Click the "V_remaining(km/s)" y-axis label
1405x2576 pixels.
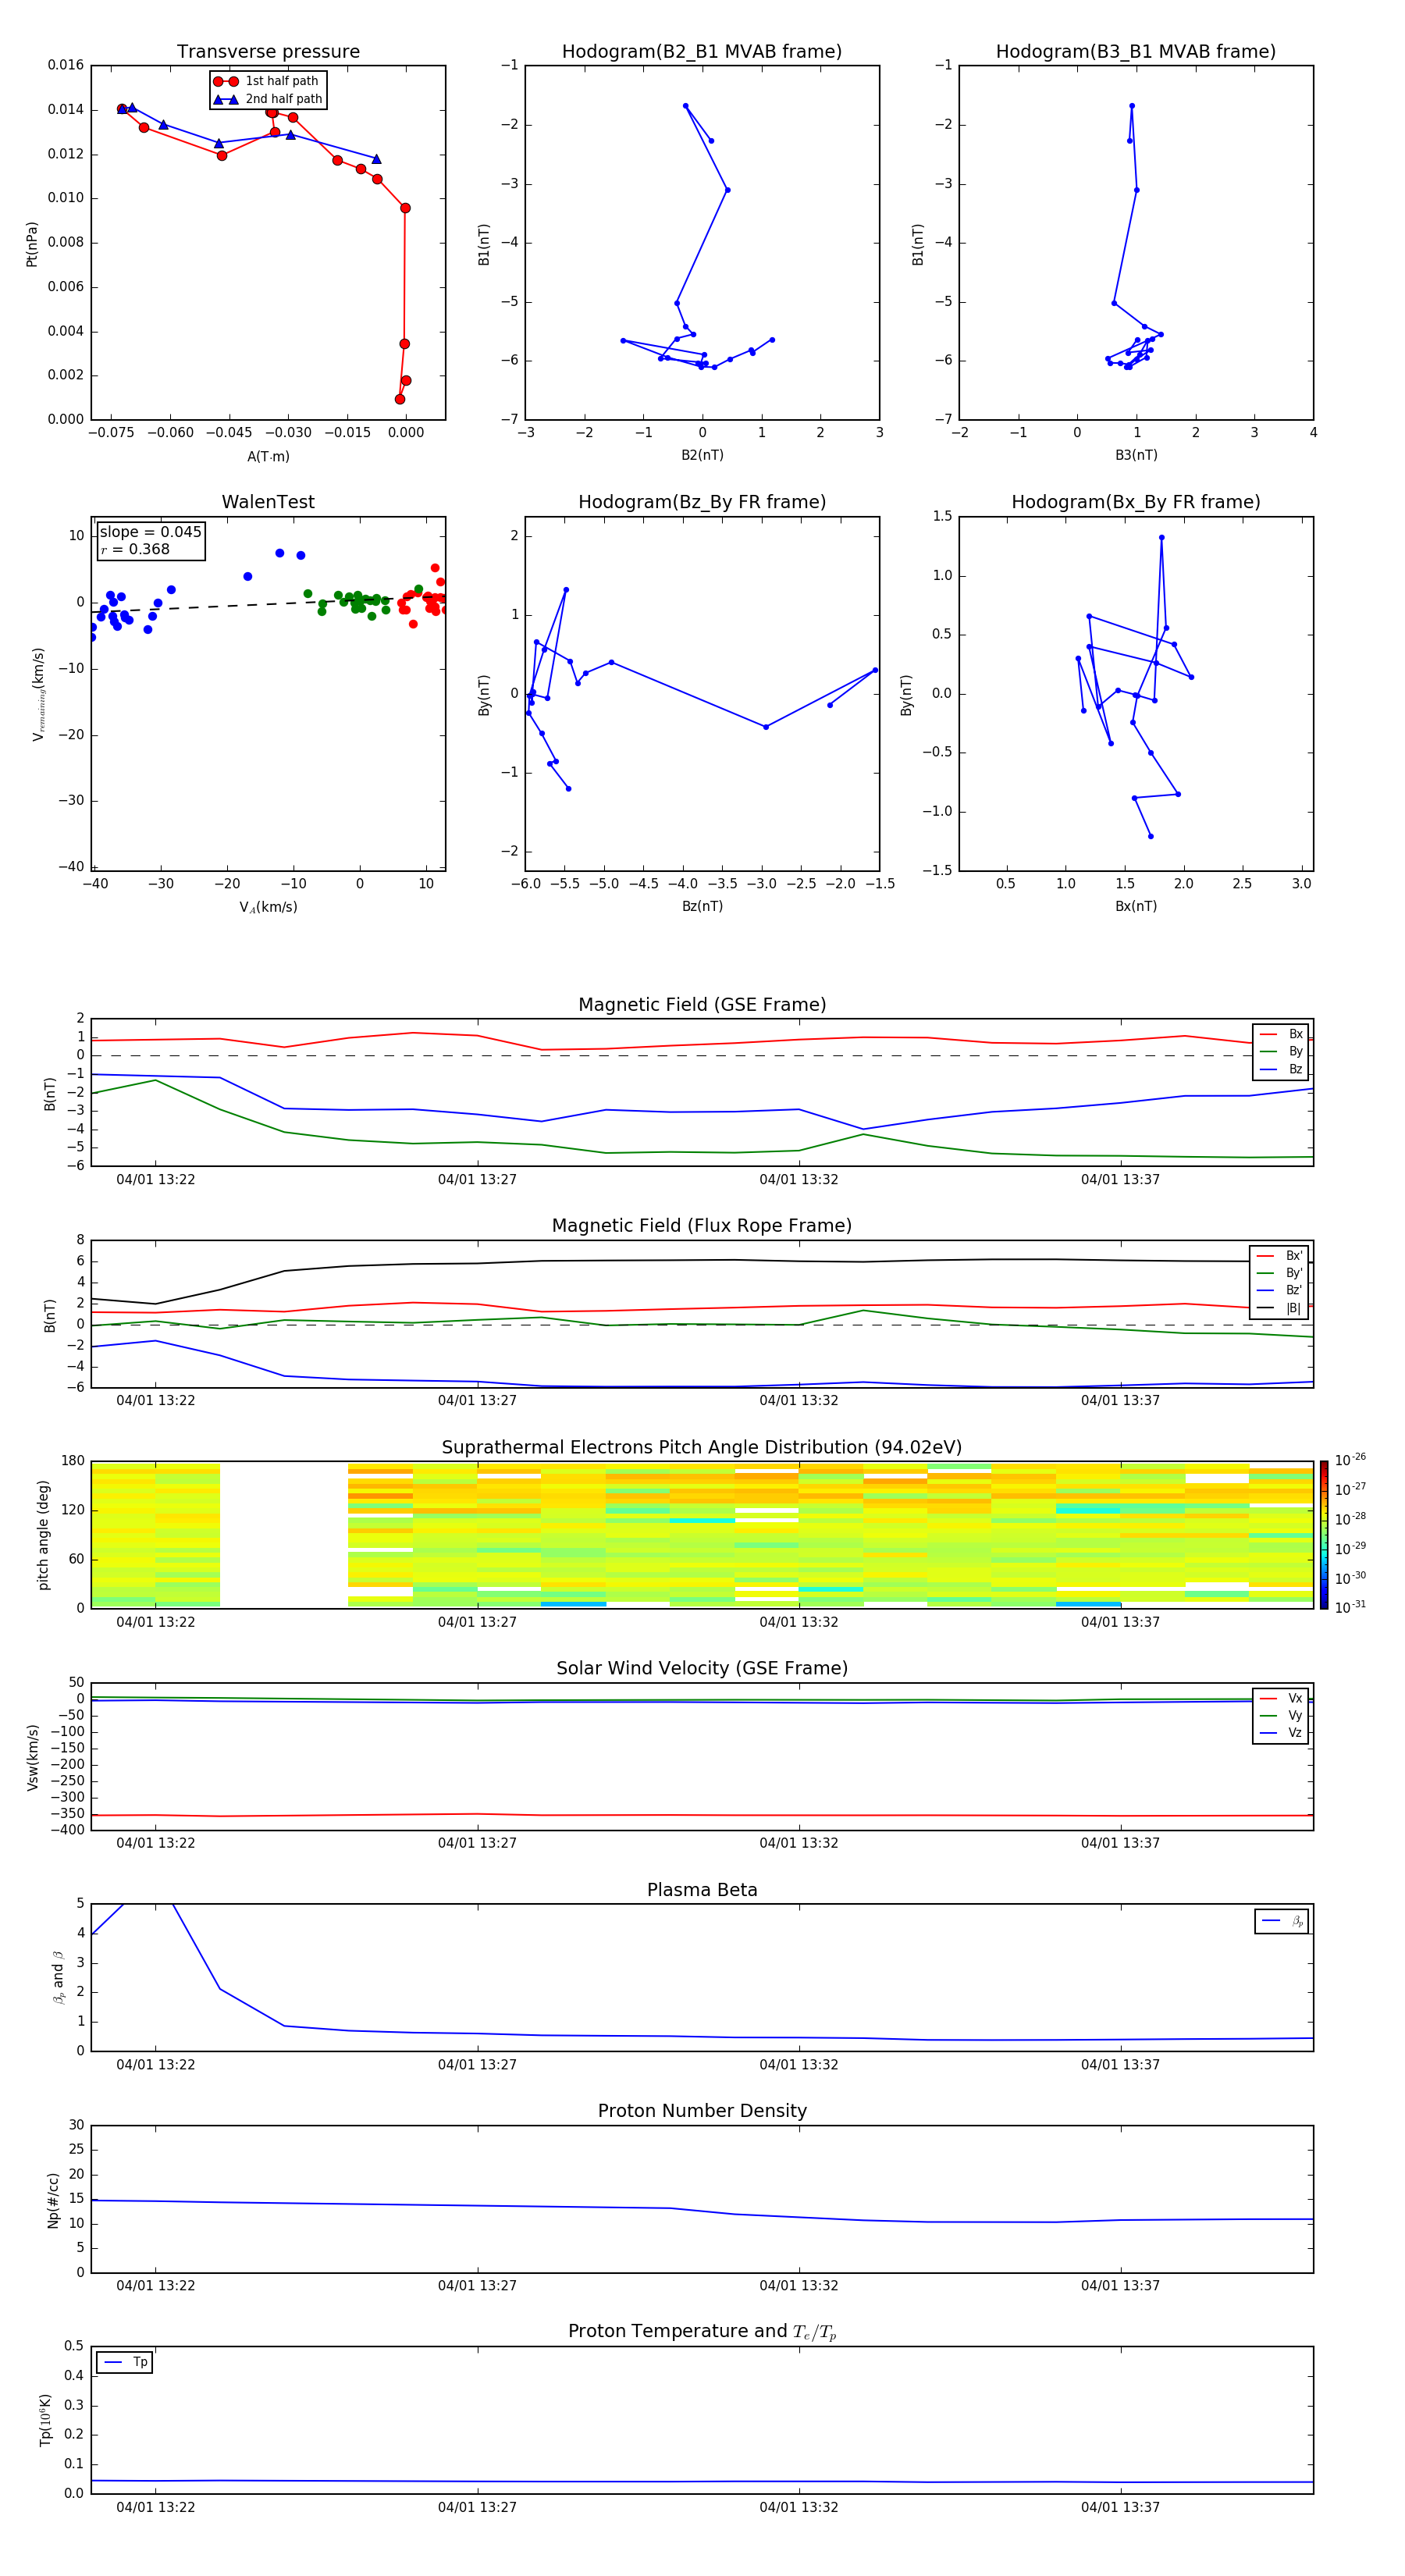(38, 694)
